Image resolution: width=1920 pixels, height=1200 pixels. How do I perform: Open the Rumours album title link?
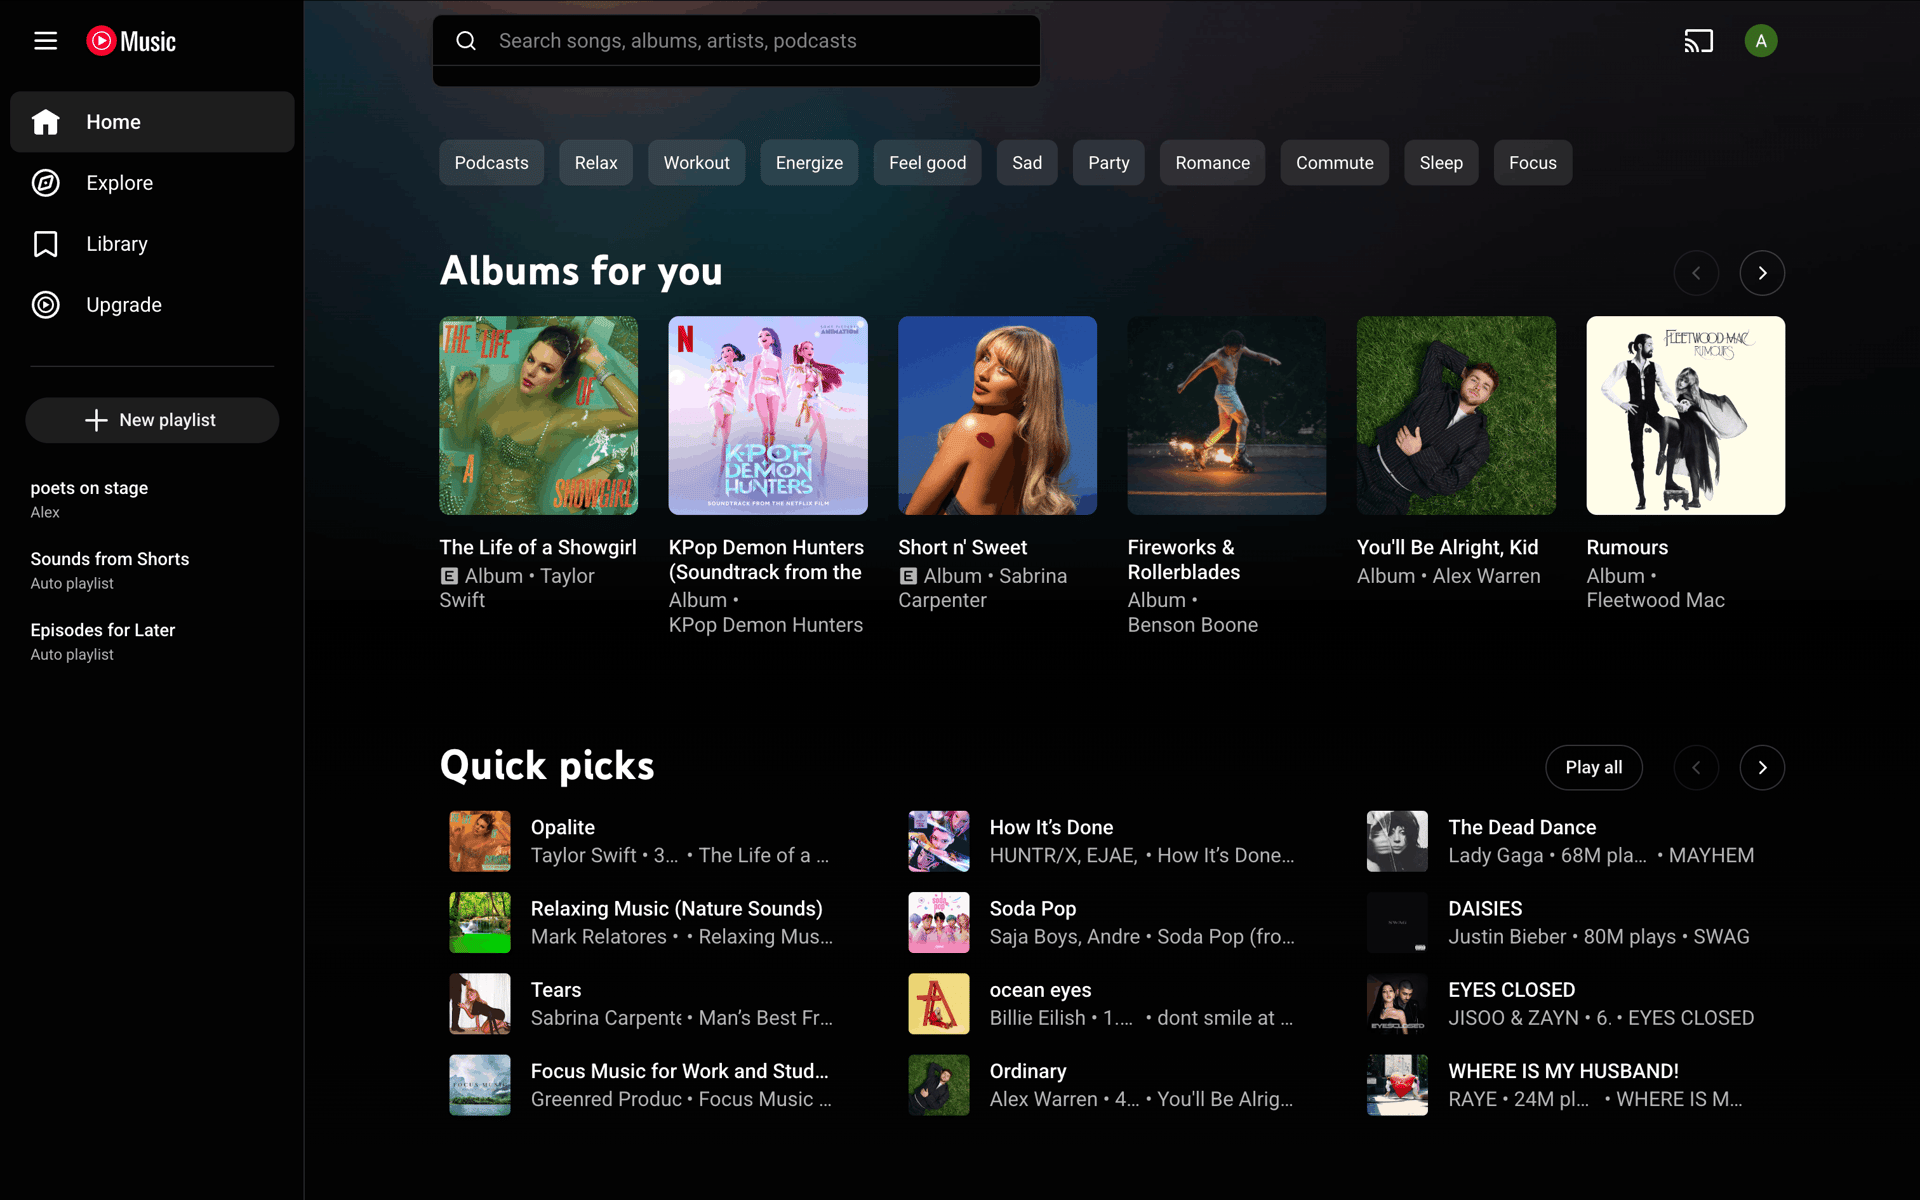(x=1627, y=547)
